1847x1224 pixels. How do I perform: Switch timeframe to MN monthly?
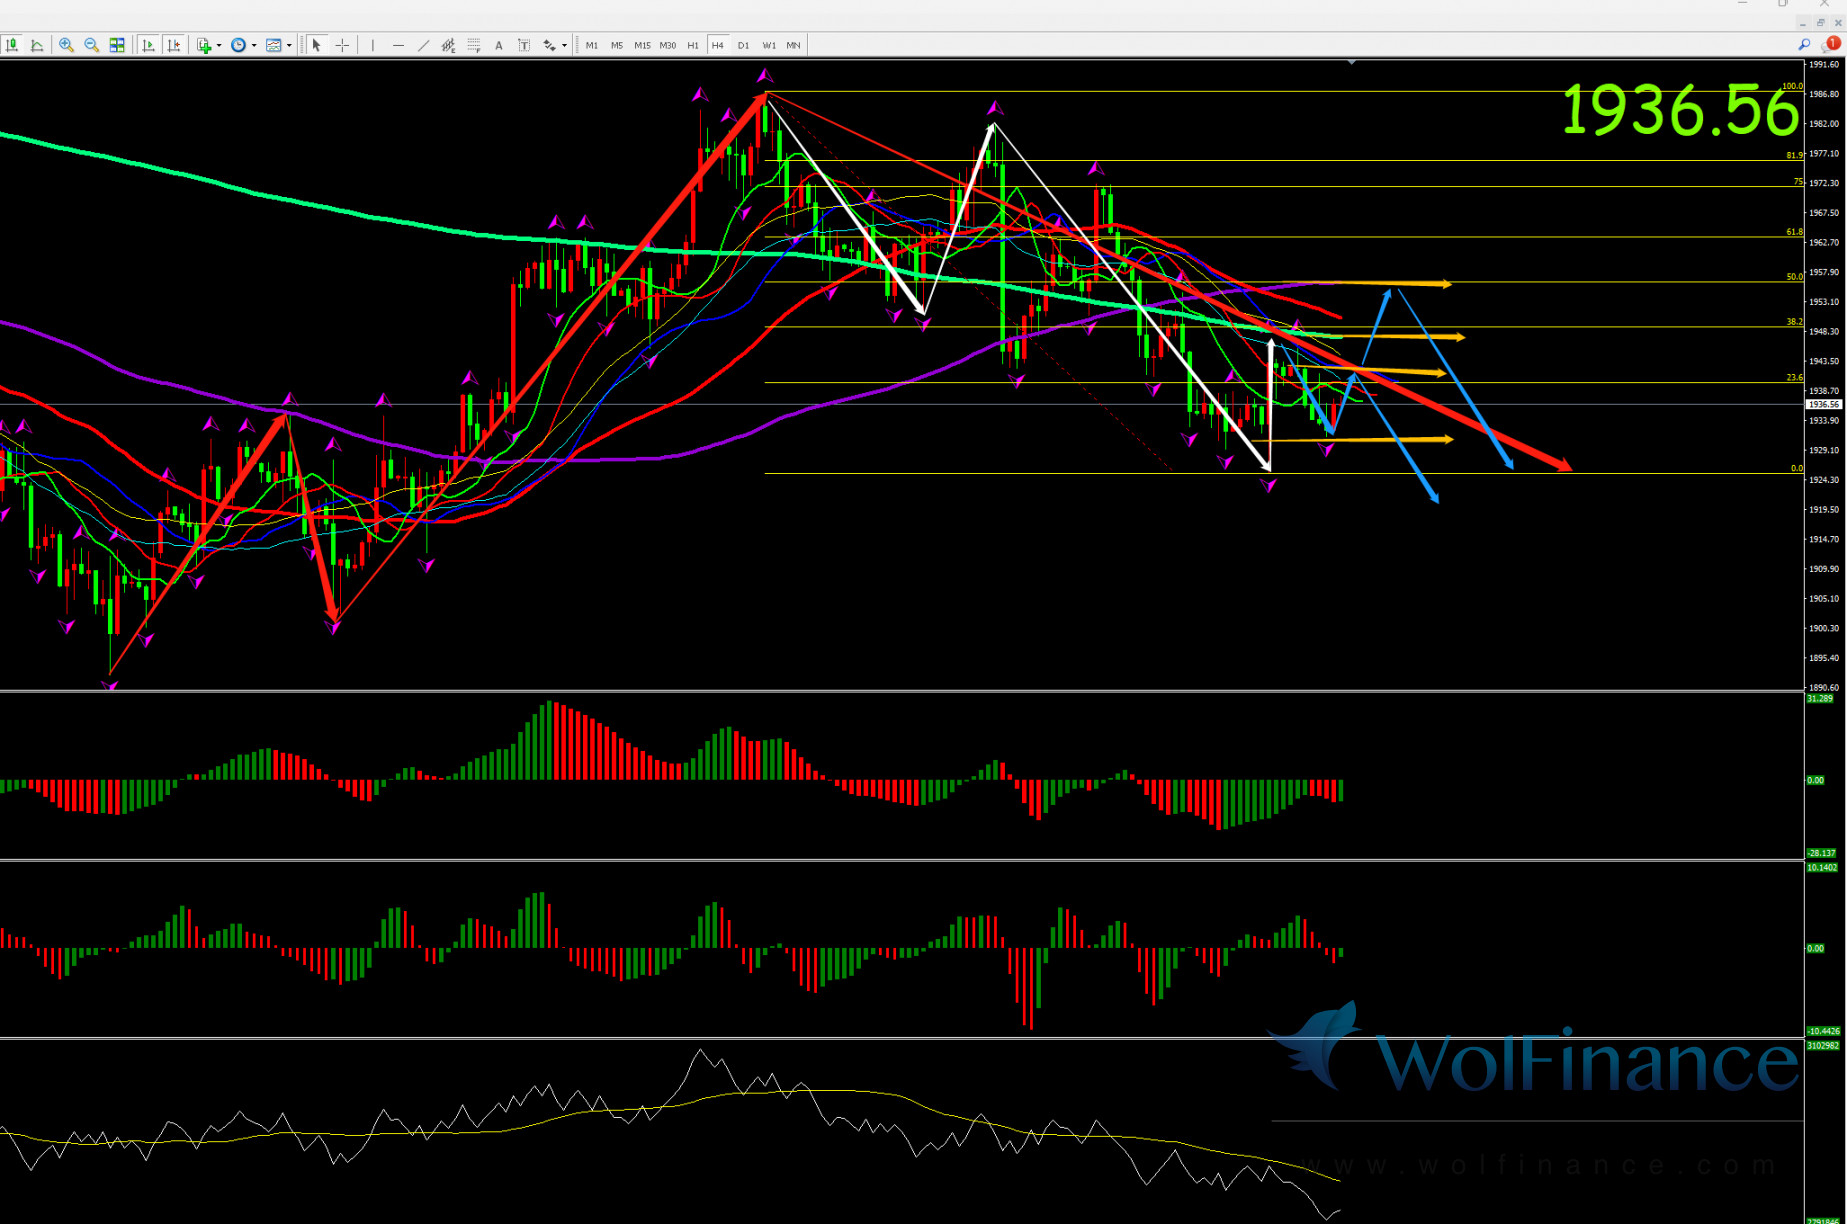793,45
